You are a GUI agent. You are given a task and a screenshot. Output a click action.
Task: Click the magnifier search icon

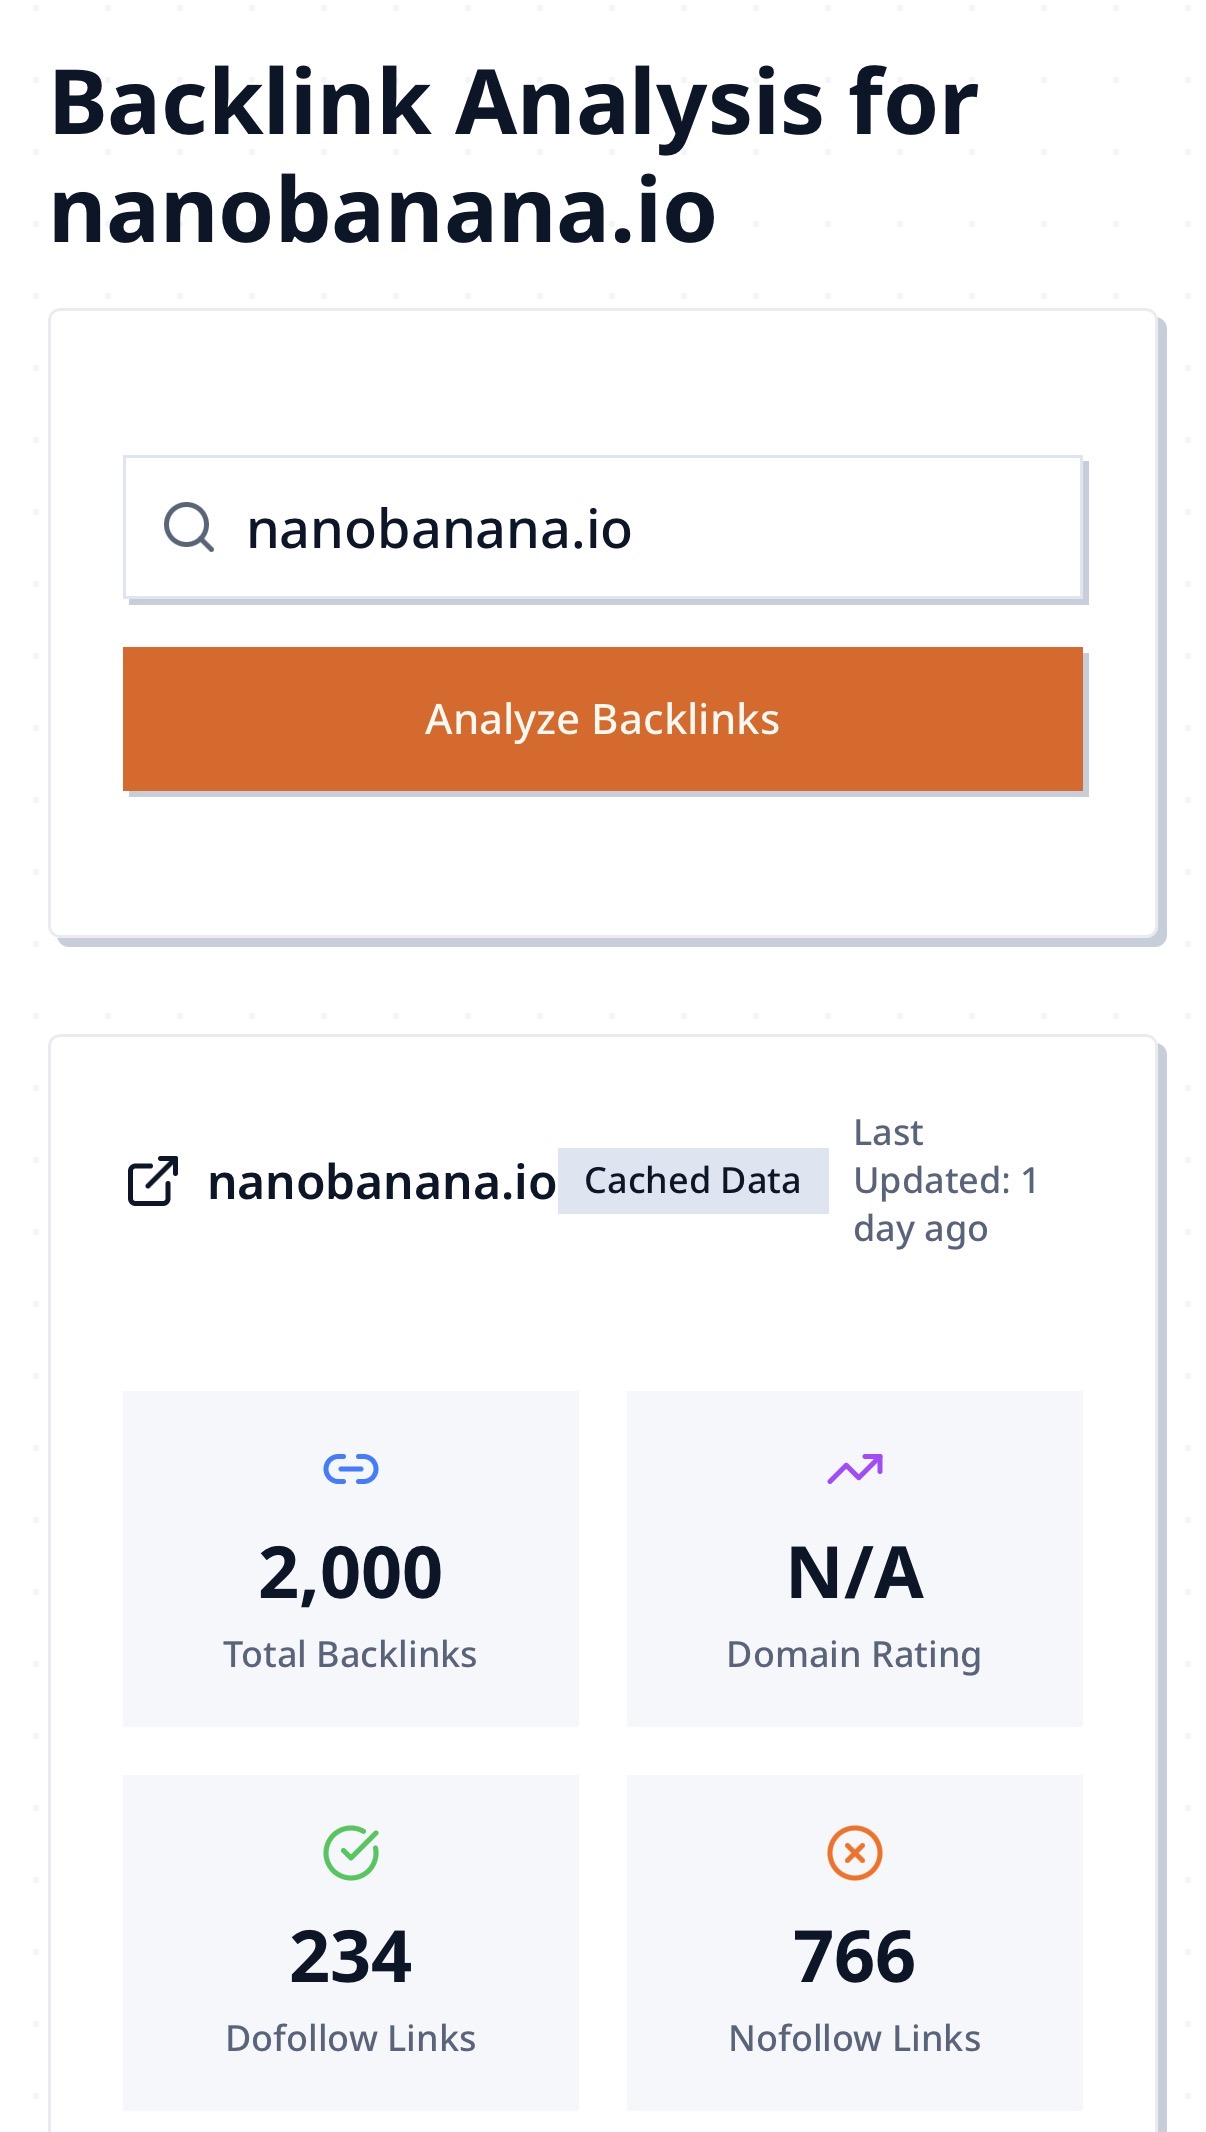tap(189, 527)
